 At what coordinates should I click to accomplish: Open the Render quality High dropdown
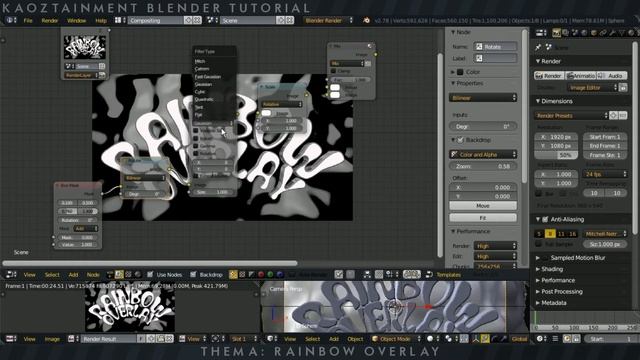tap(495, 246)
